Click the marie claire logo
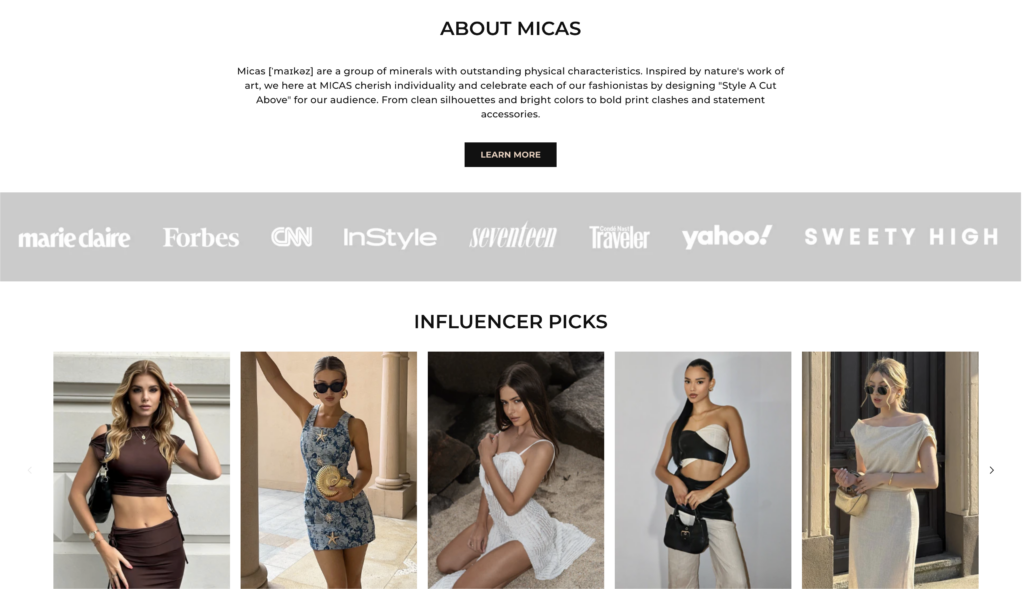 [x=74, y=238]
